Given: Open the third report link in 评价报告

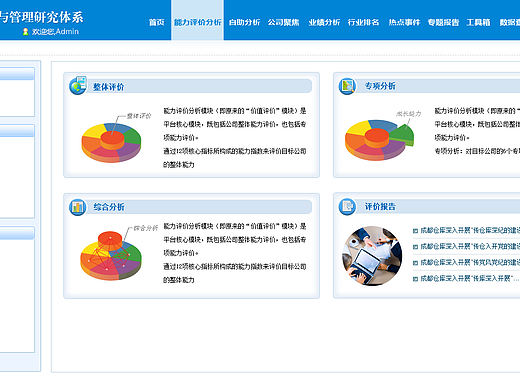Looking at the screenshot, I should (x=470, y=262).
